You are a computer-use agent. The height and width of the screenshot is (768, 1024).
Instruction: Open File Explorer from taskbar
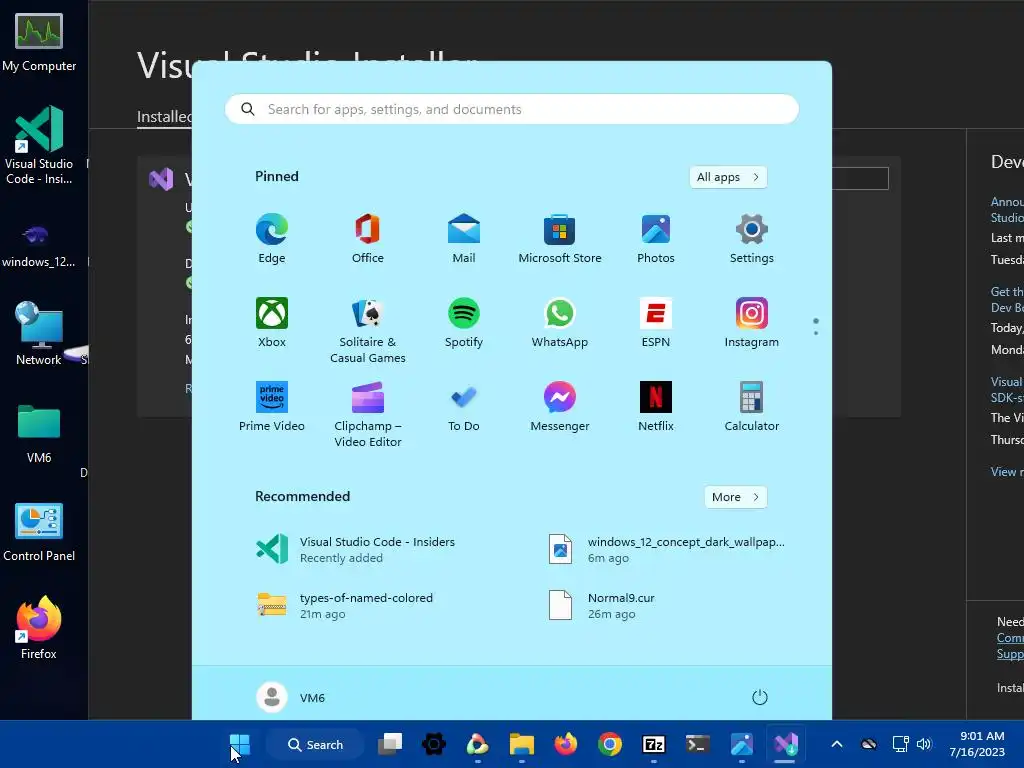pyautogui.click(x=522, y=744)
